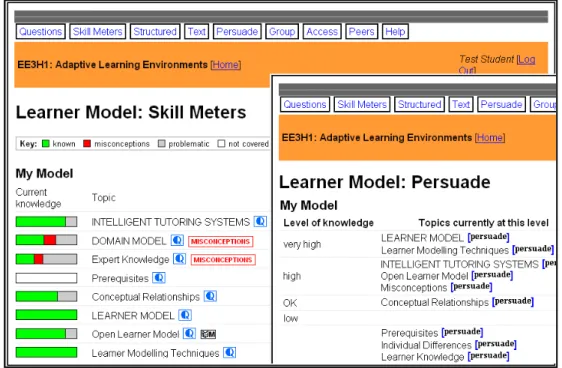Select Text tab in Persuade window

(x=461, y=104)
